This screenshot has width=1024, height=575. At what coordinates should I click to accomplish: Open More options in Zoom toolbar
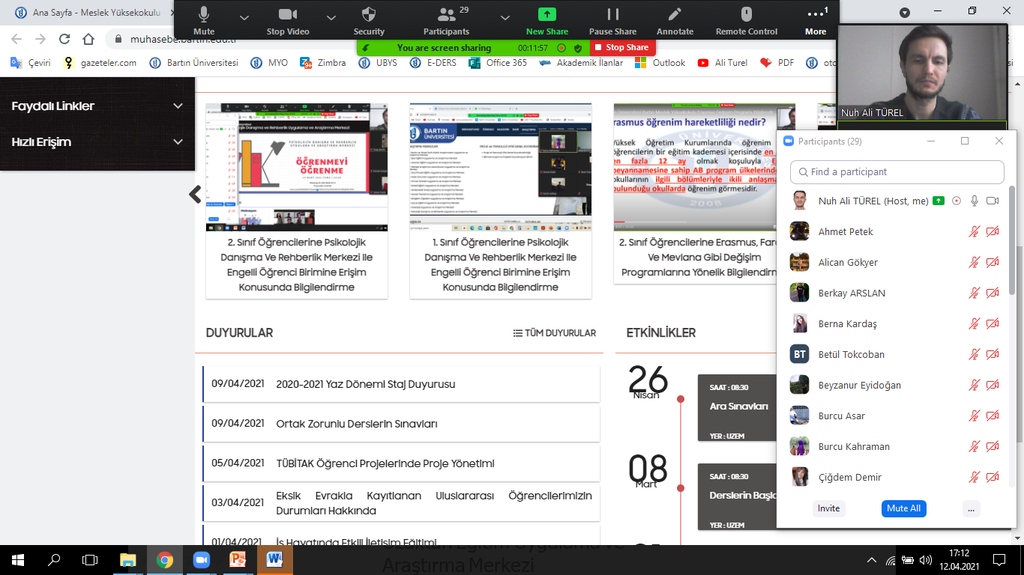click(816, 19)
